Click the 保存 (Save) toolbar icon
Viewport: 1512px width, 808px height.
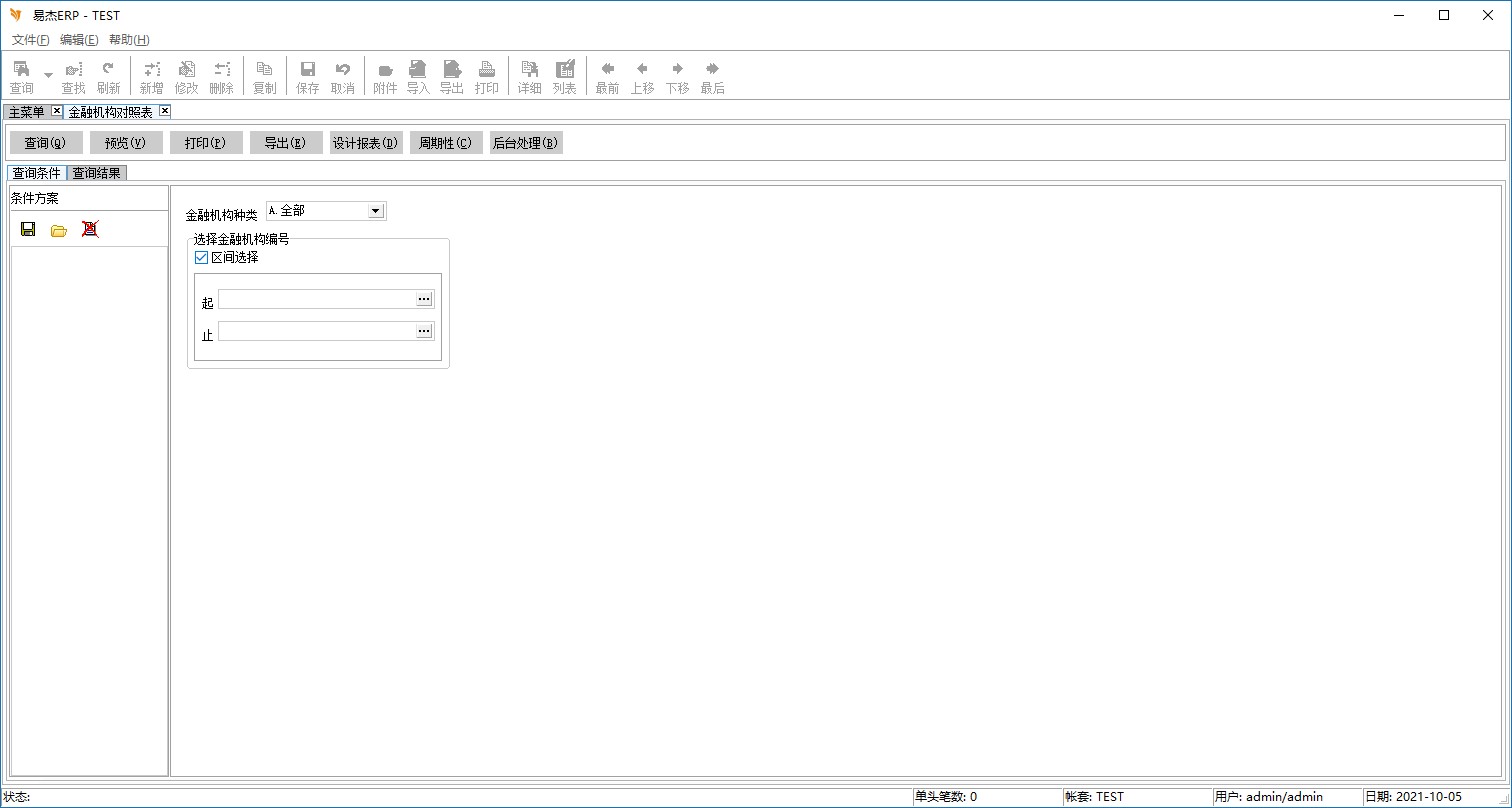pos(308,76)
